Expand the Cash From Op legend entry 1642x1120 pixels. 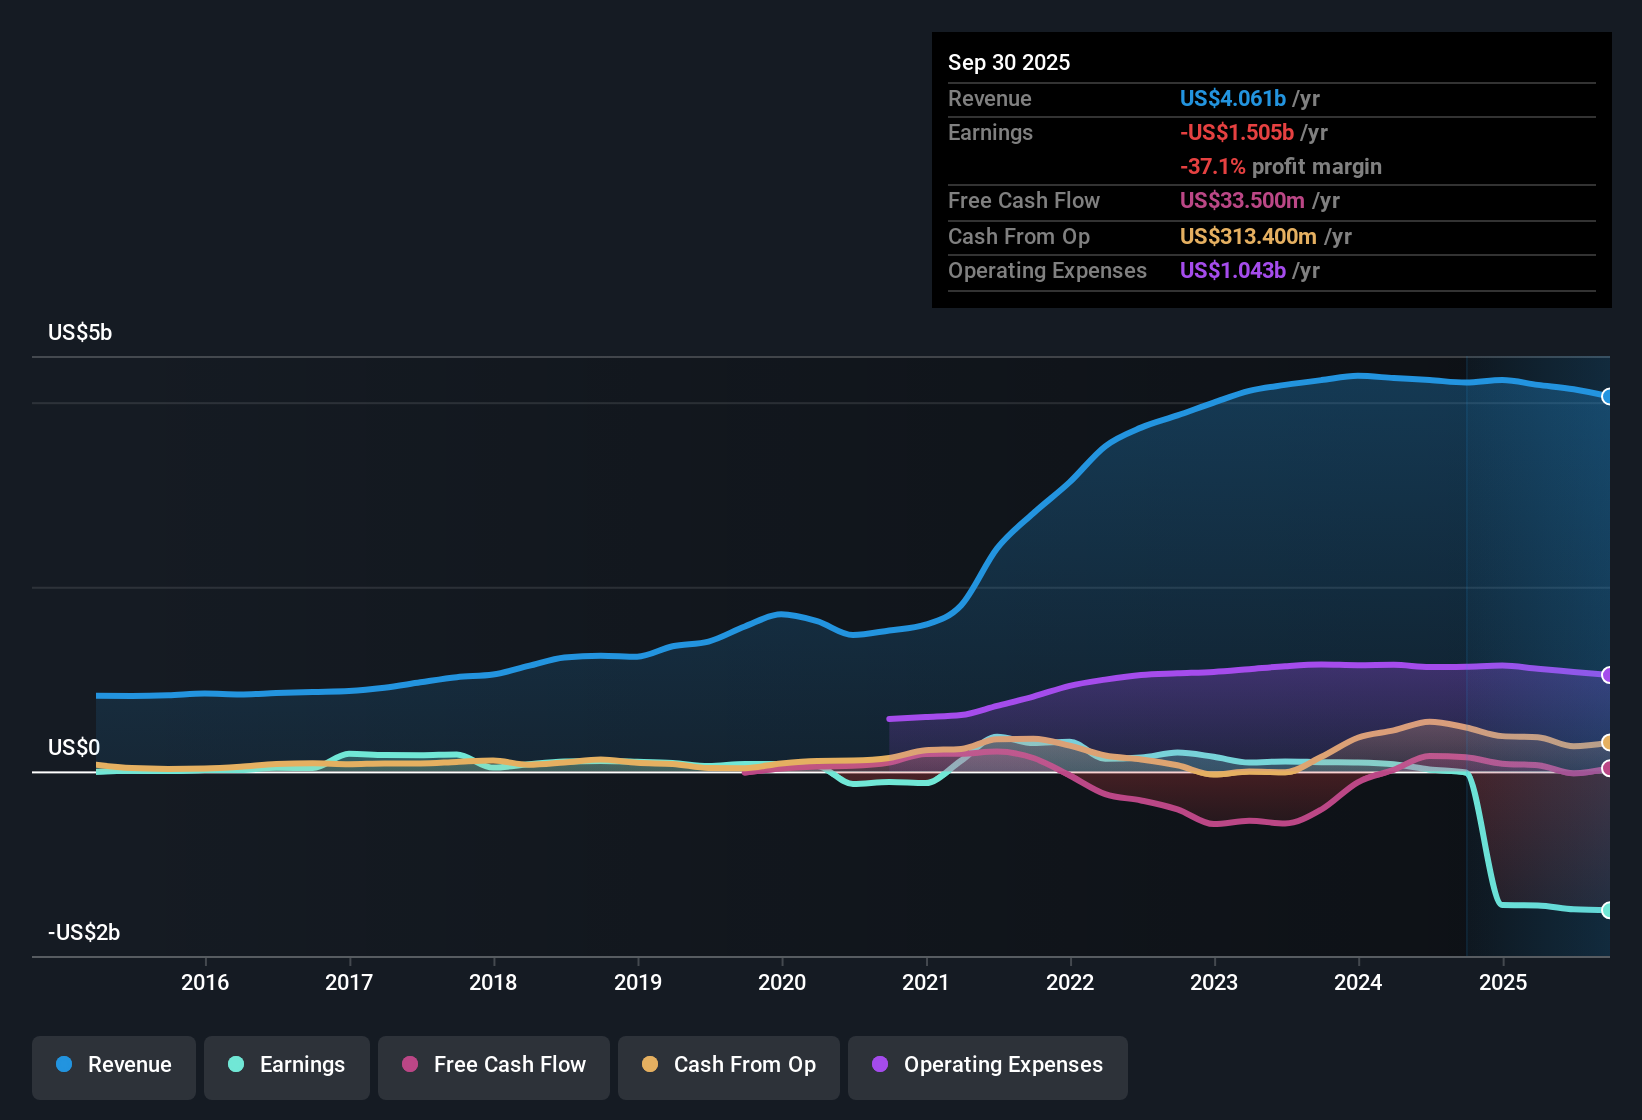[728, 1065]
